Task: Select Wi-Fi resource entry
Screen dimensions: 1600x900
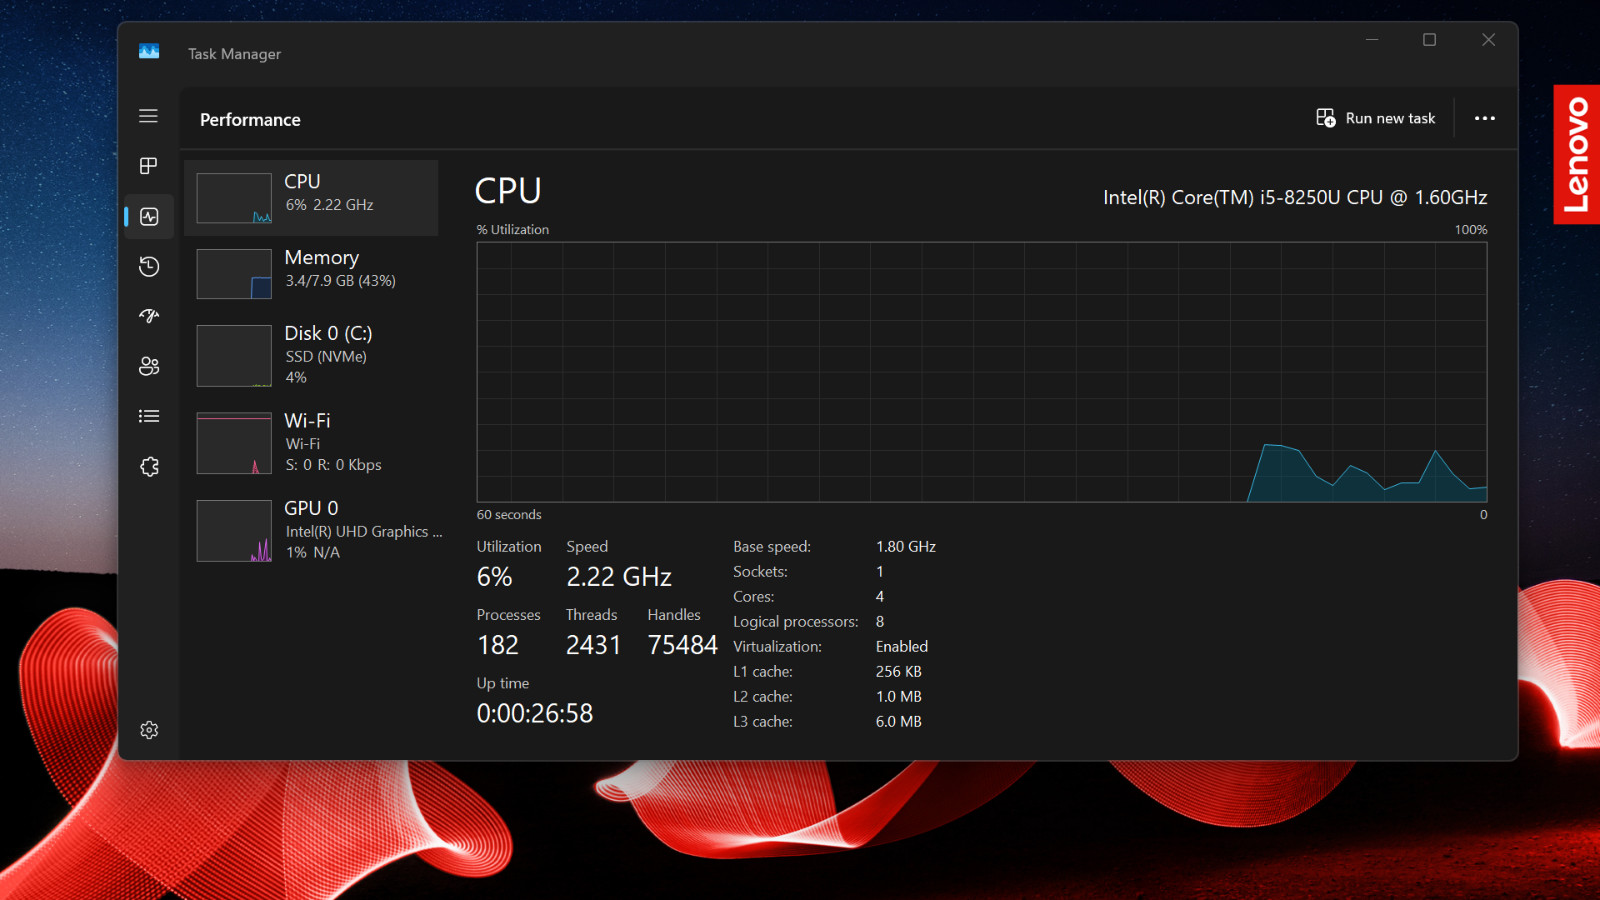Action: [x=311, y=442]
